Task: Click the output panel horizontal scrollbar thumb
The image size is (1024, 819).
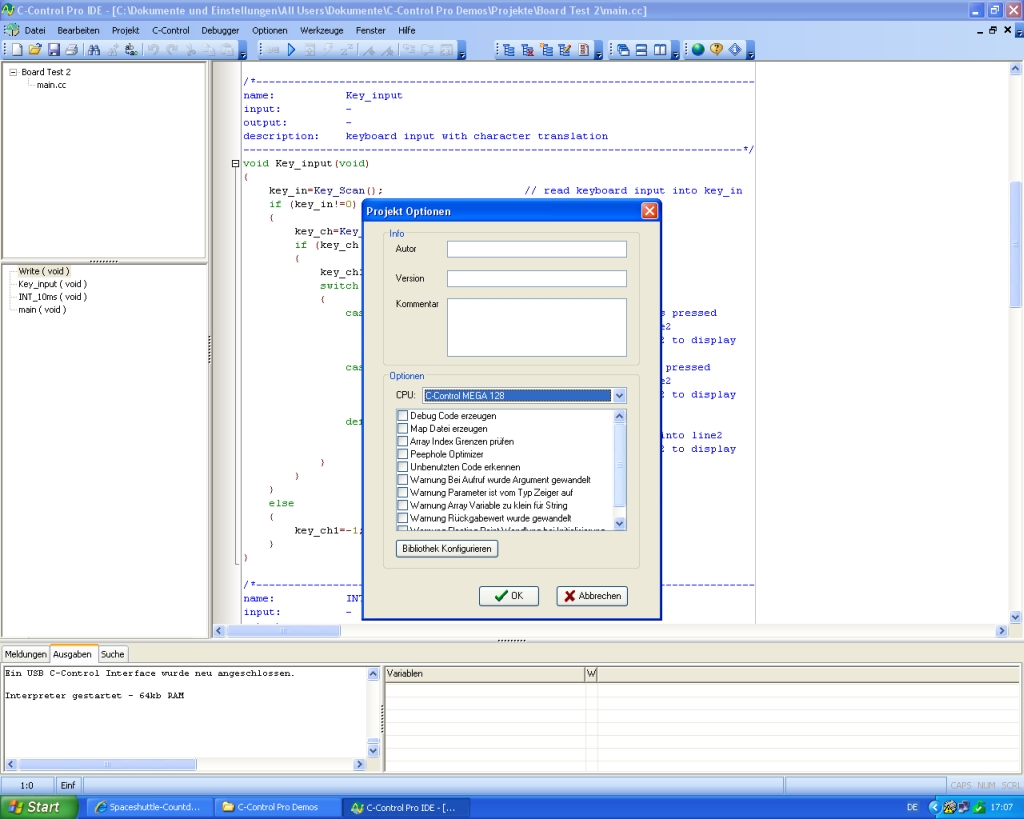Action: [x=107, y=764]
